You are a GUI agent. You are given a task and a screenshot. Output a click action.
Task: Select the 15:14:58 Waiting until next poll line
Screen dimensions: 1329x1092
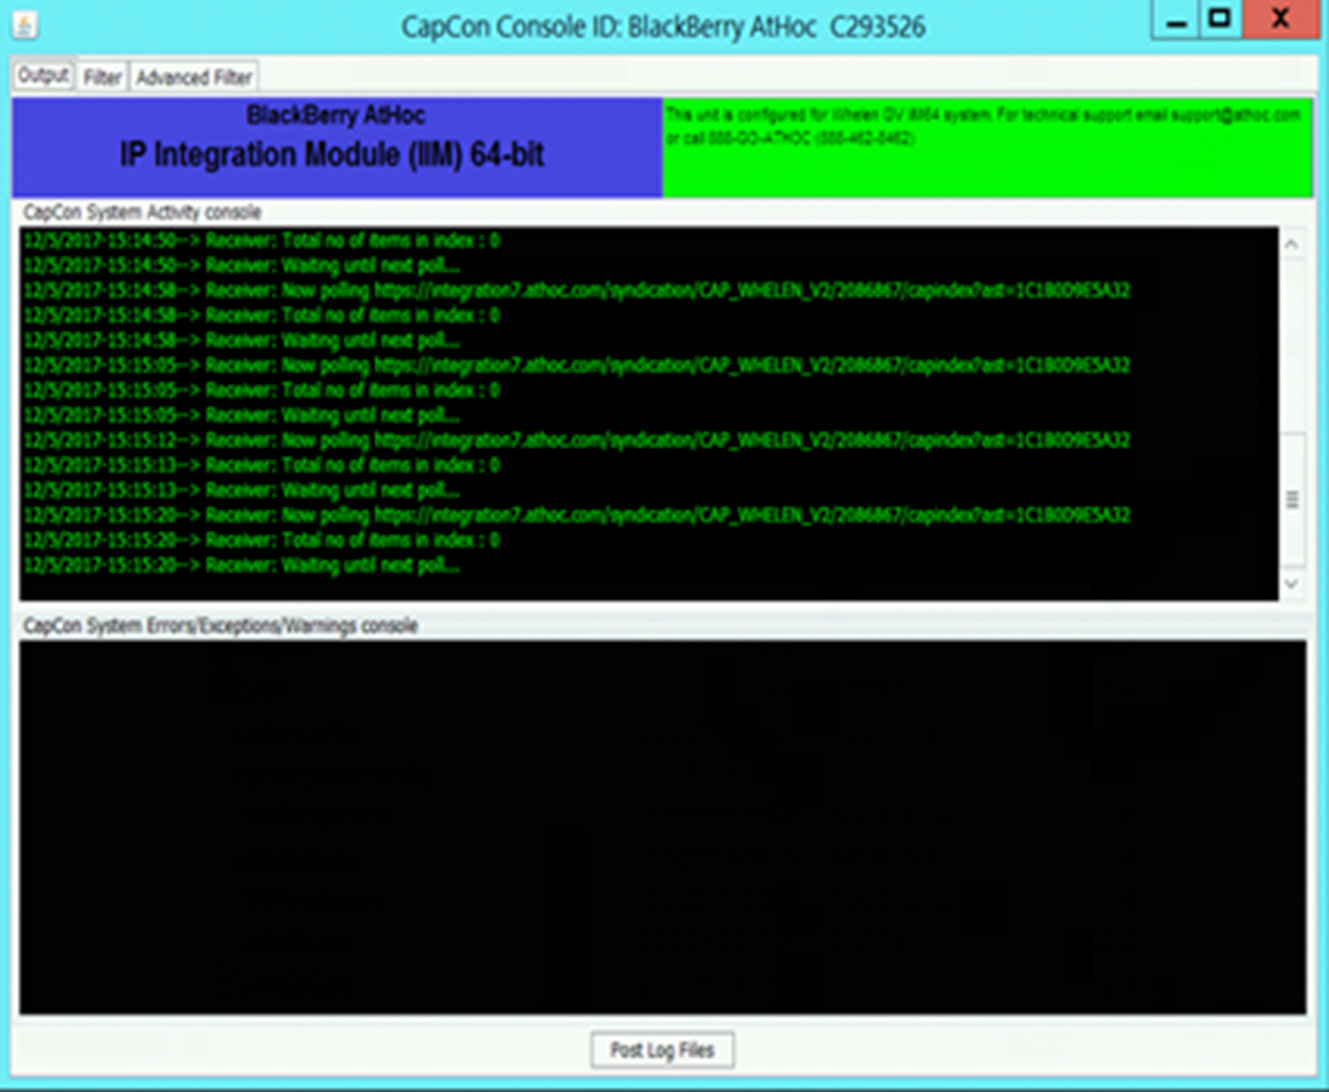241,340
